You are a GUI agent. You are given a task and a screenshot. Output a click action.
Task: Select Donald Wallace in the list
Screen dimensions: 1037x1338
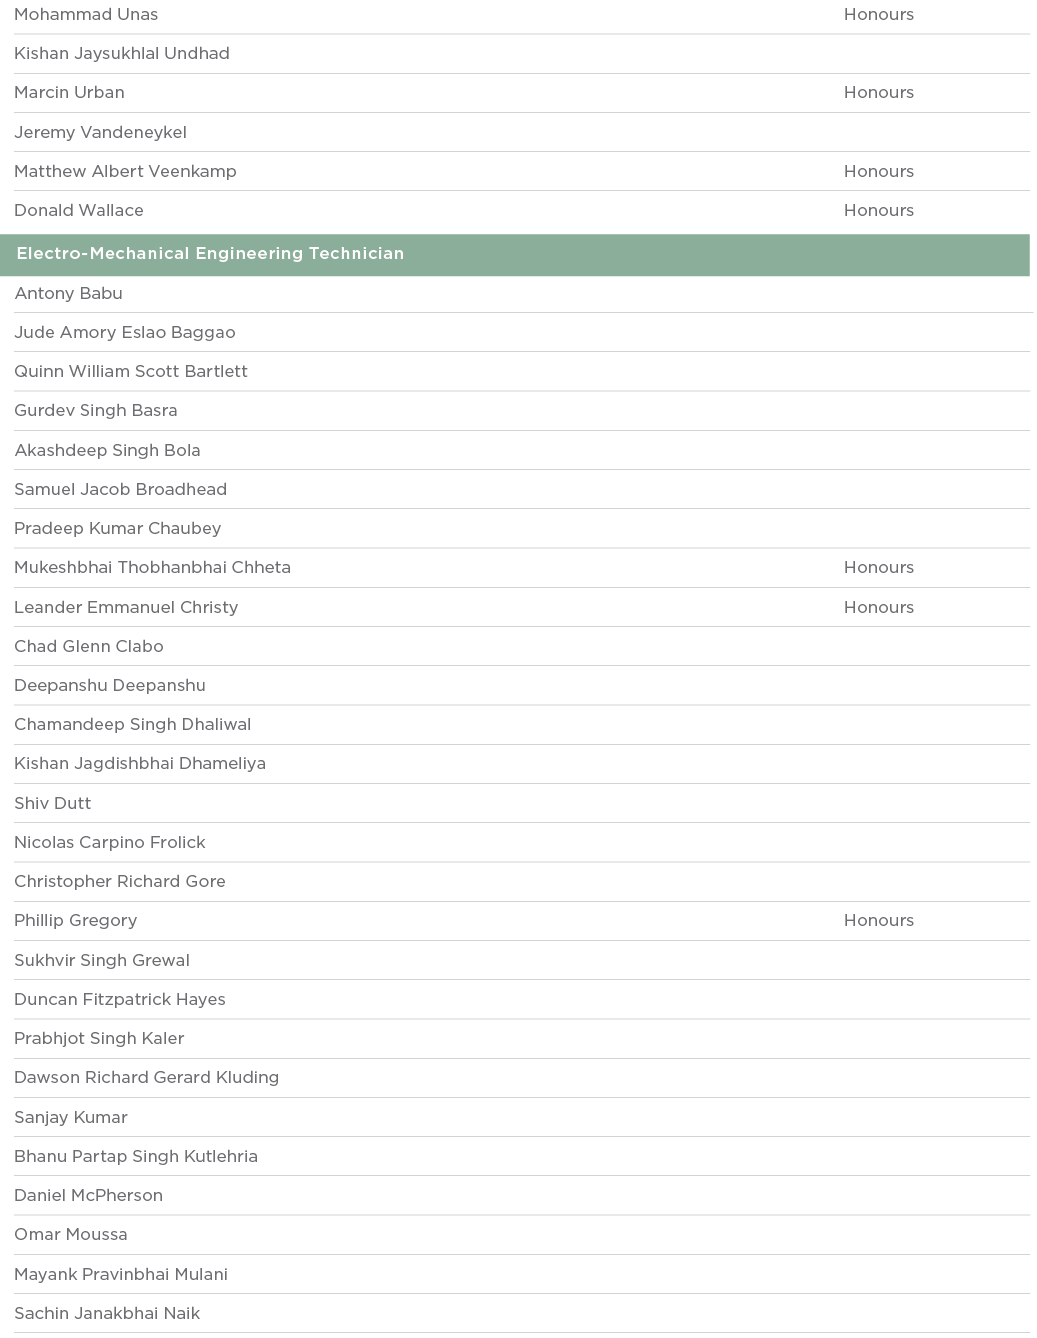click(x=79, y=211)
